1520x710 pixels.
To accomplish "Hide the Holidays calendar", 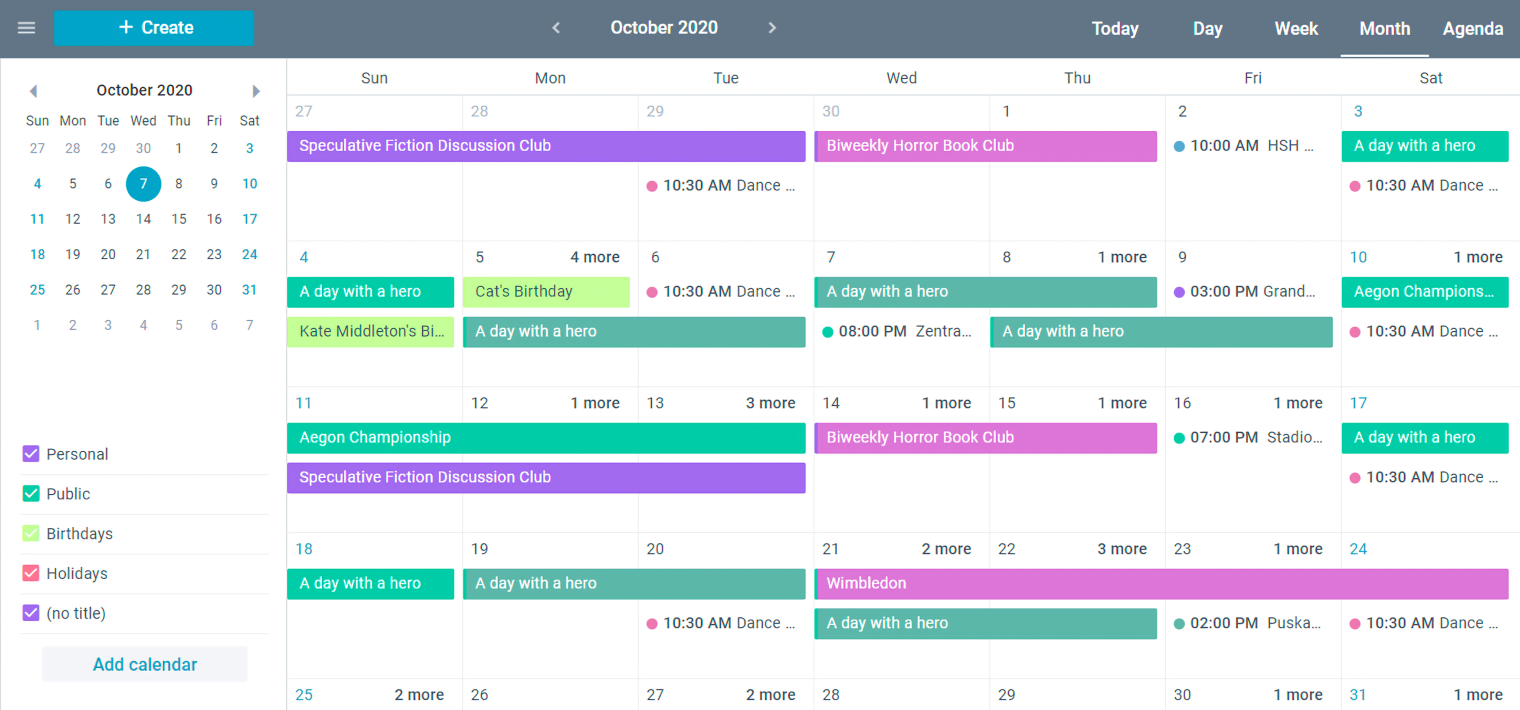I will tap(31, 574).
